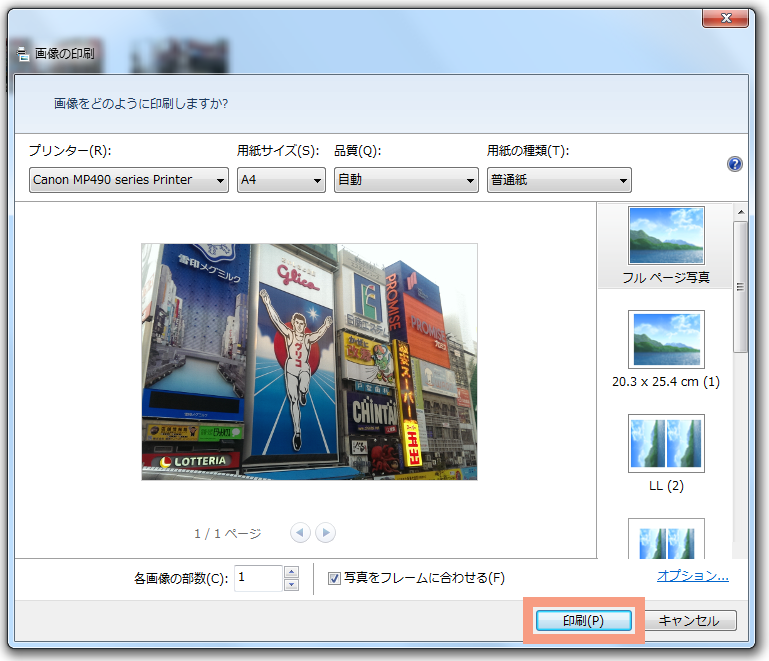Click the printer icon in the title bar
The width and height of the screenshot is (769, 661).
(x=23, y=54)
